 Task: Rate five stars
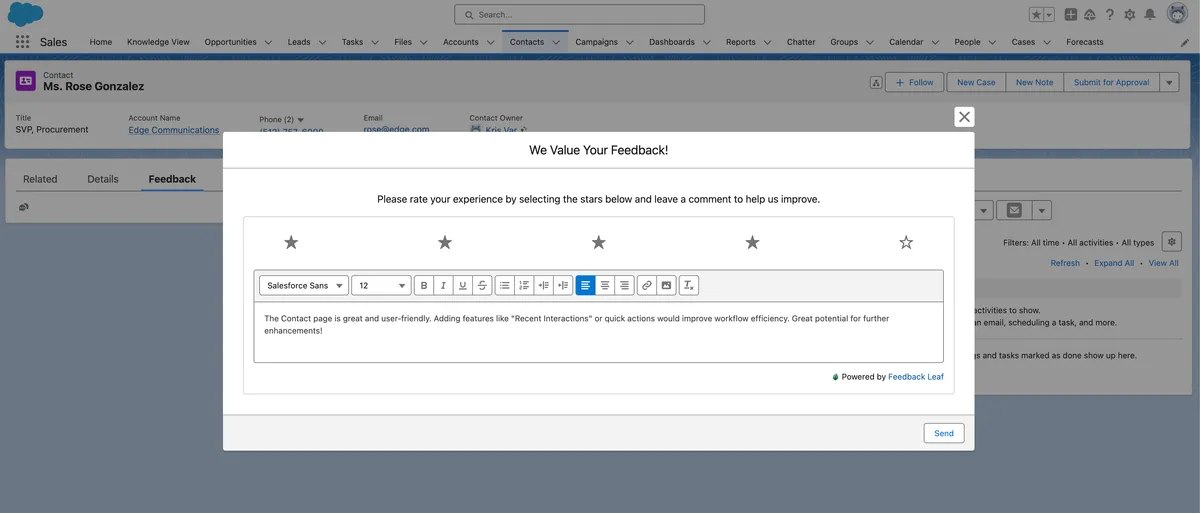pos(906,242)
